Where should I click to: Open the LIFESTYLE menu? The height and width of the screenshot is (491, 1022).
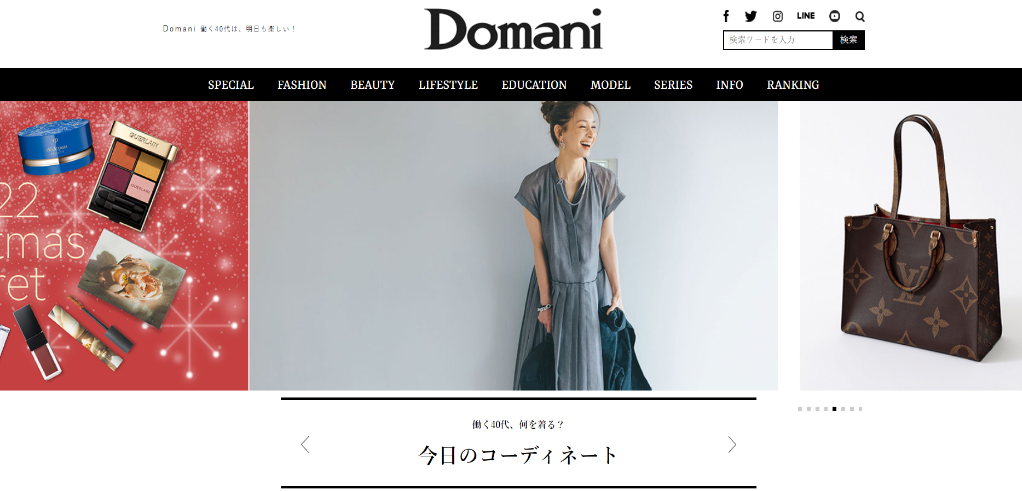coord(448,85)
